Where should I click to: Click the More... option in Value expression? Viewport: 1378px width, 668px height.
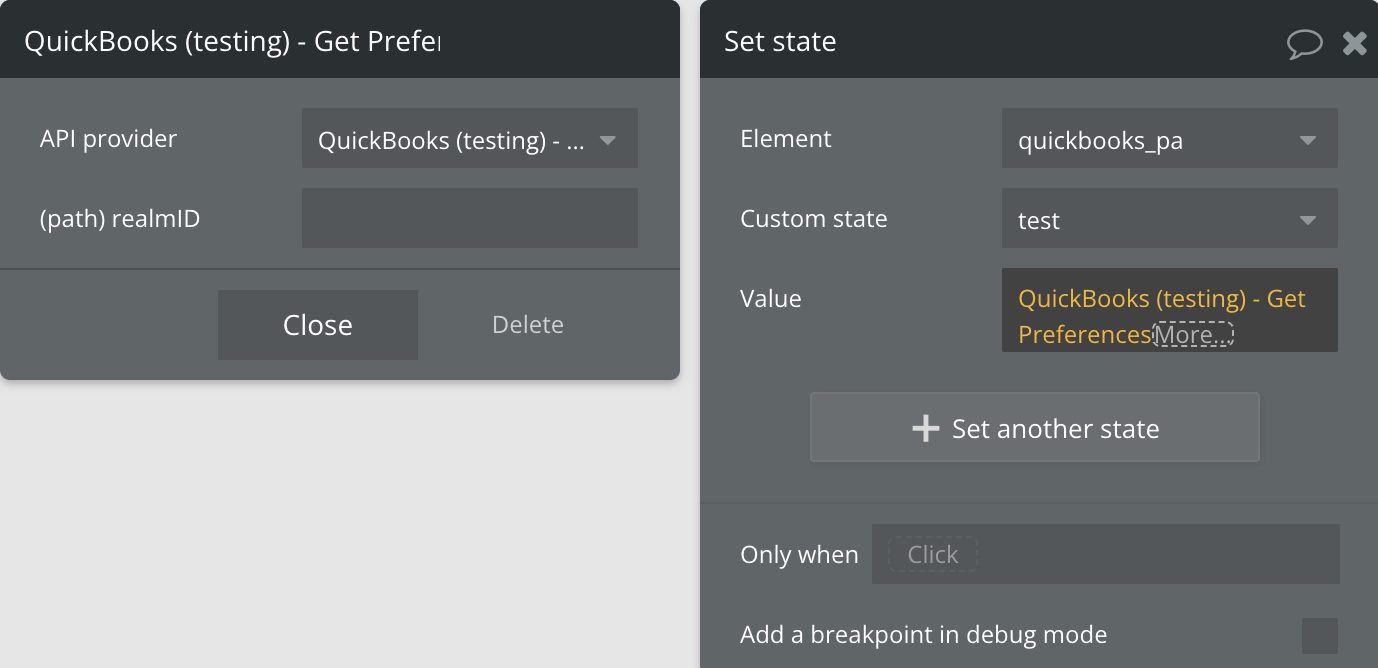point(1193,335)
